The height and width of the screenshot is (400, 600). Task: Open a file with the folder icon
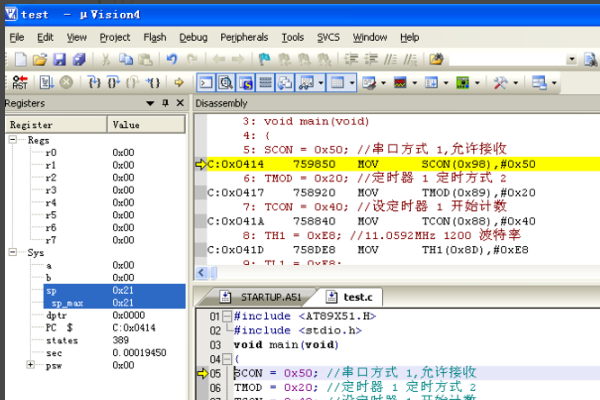click(40, 60)
